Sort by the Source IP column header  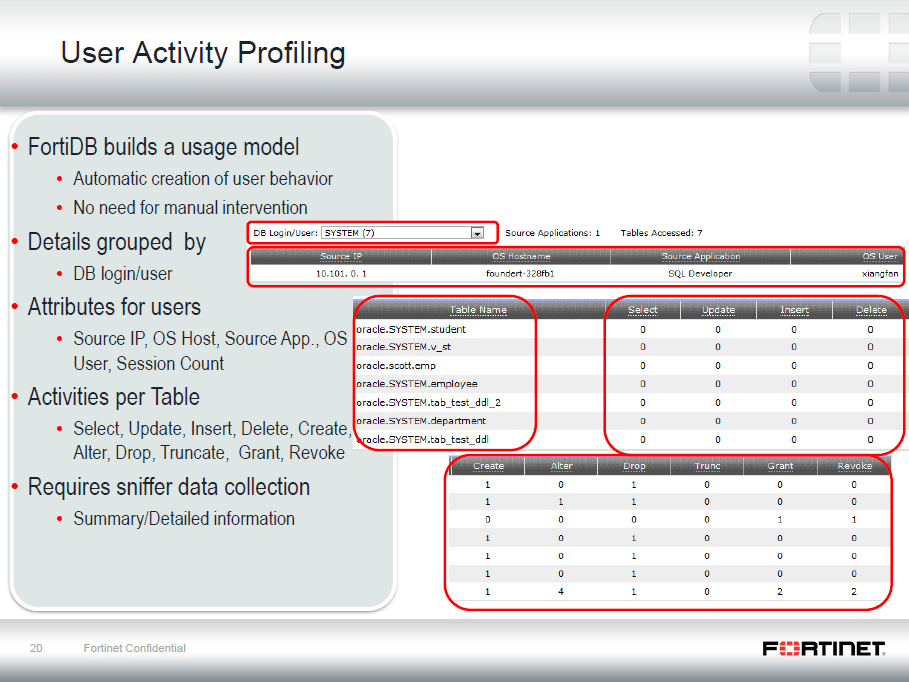[x=341, y=256]
